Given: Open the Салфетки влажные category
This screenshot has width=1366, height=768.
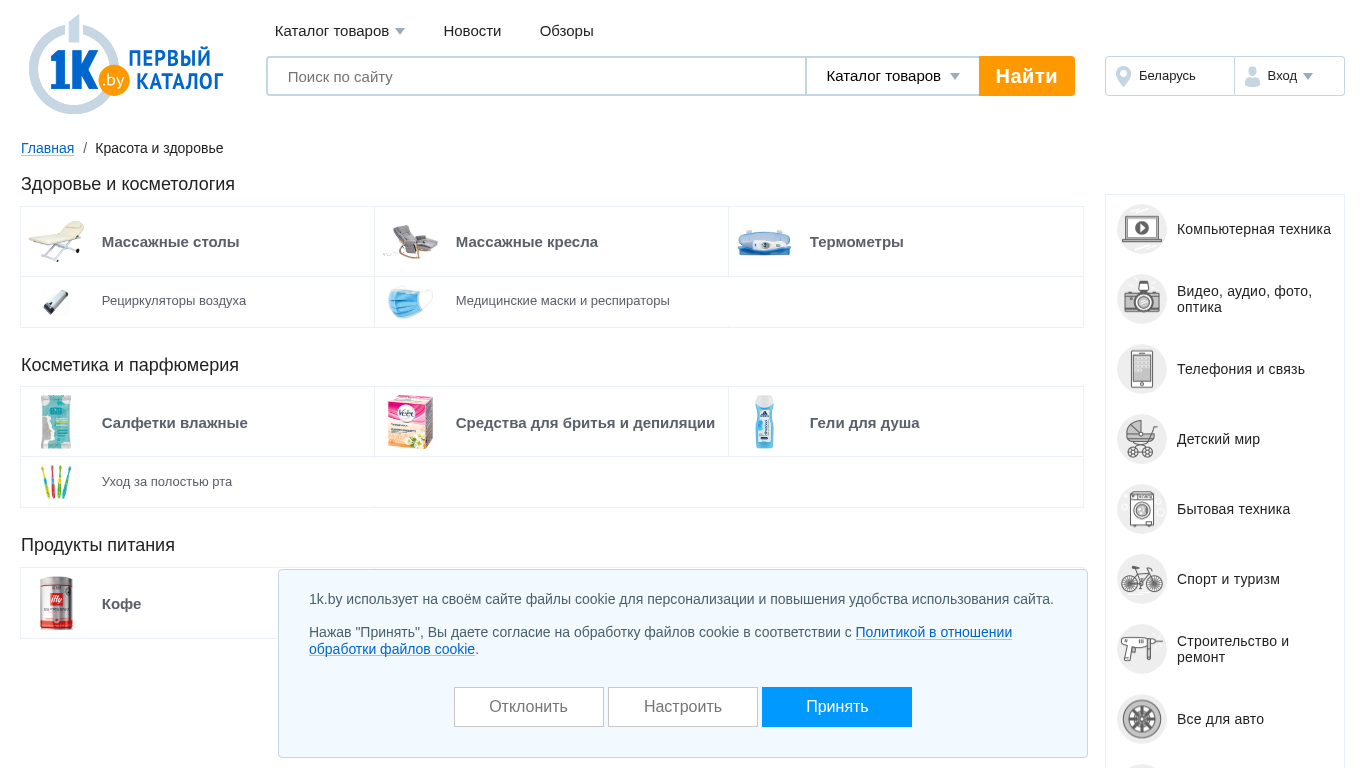Looking at the screenshot, I should [175, 423].
